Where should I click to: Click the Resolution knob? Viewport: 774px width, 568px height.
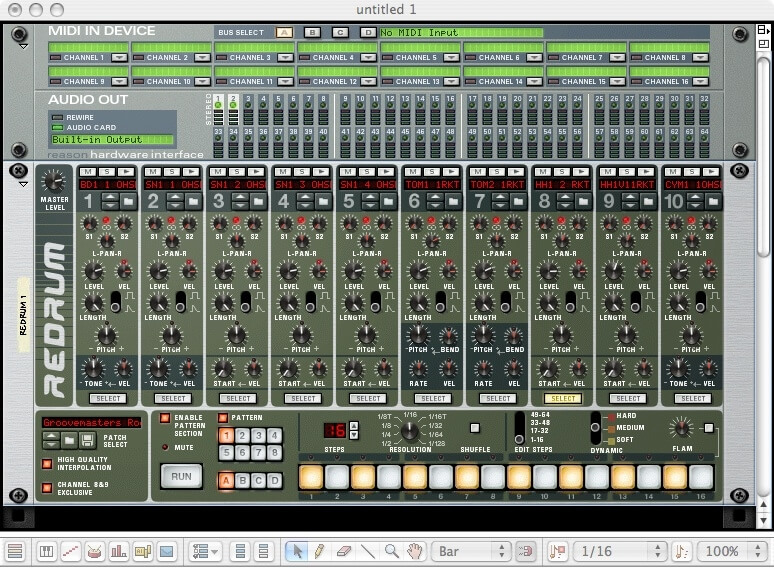410,431
